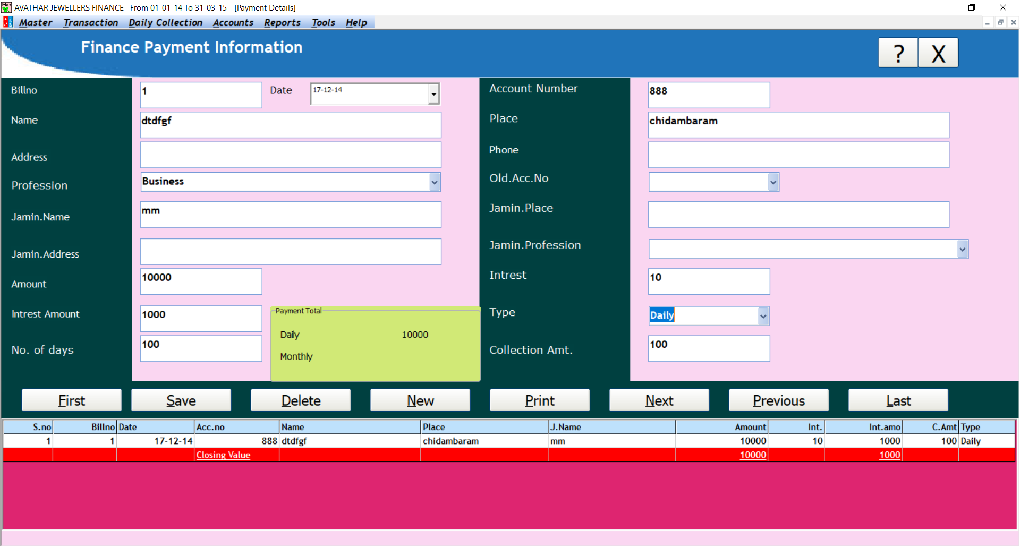Expand the Old.Acc.No dropdown
Screen dimensions: 1027x552
coord(772,182)
